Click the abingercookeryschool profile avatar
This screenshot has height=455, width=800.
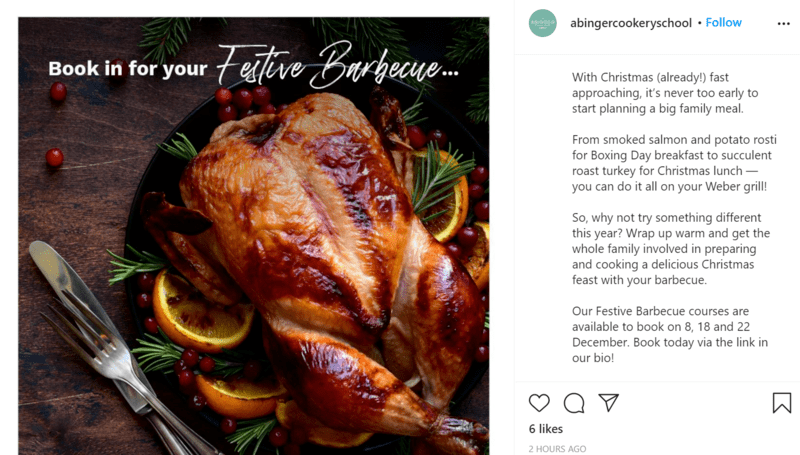[542, 23]
